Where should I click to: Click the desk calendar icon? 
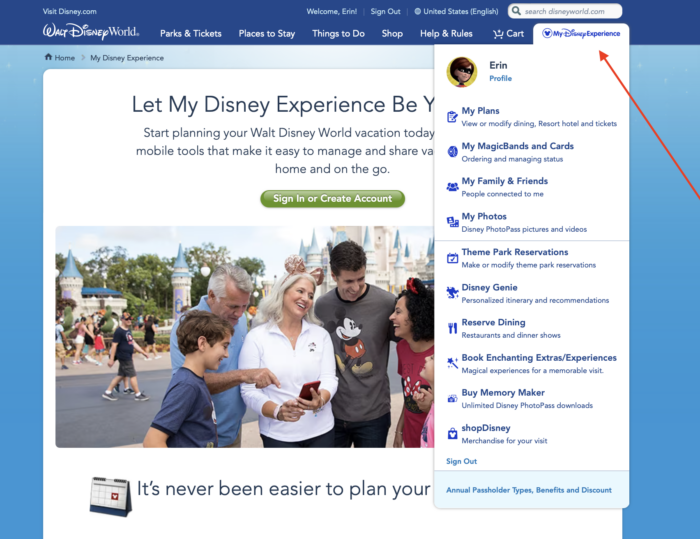(111, 497)
